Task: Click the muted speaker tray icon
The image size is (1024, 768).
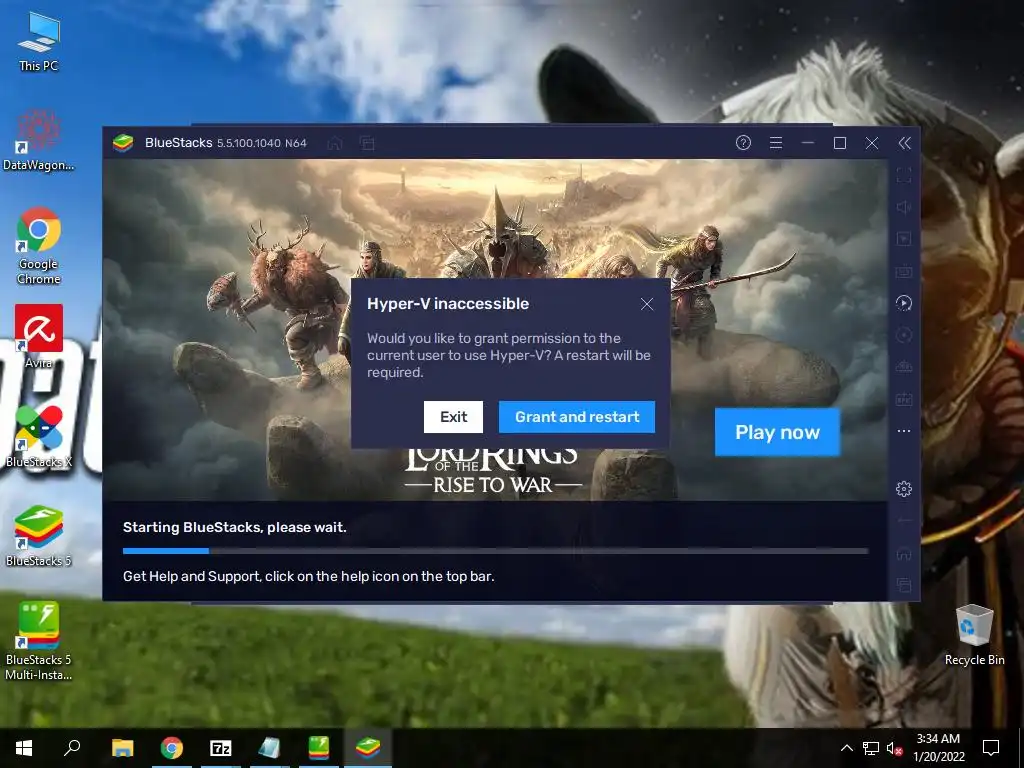Action: tap(894, 748)
